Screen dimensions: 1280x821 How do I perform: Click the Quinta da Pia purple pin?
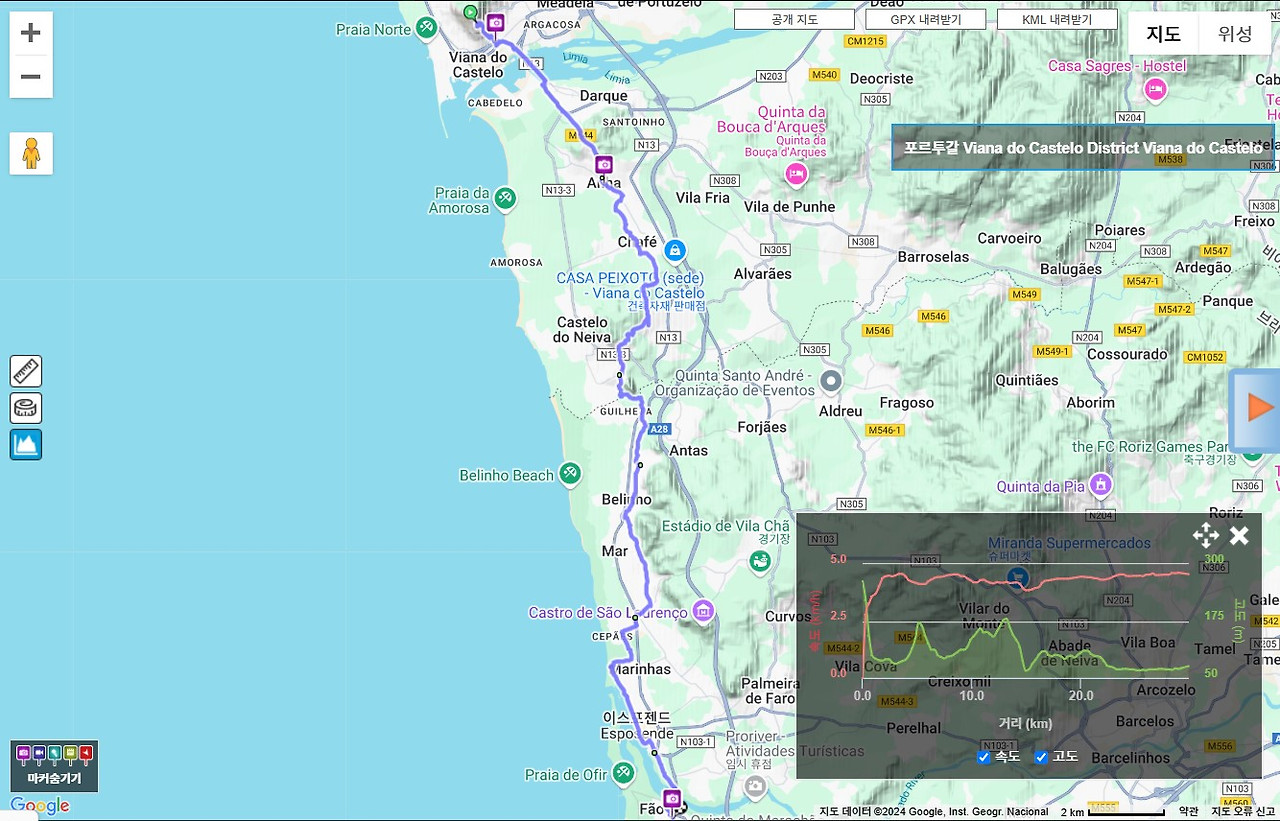pos(1101,485)
